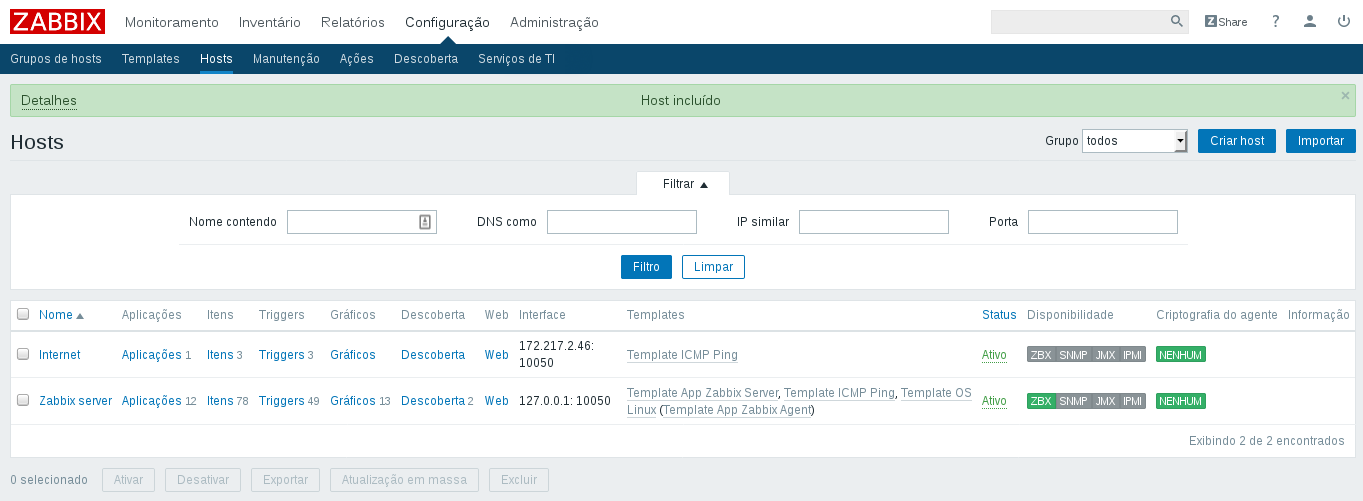Screen dimensions: 1363x501
Task: Click the icon inside Nome contendo field
Action: click(x=425, y=222)
